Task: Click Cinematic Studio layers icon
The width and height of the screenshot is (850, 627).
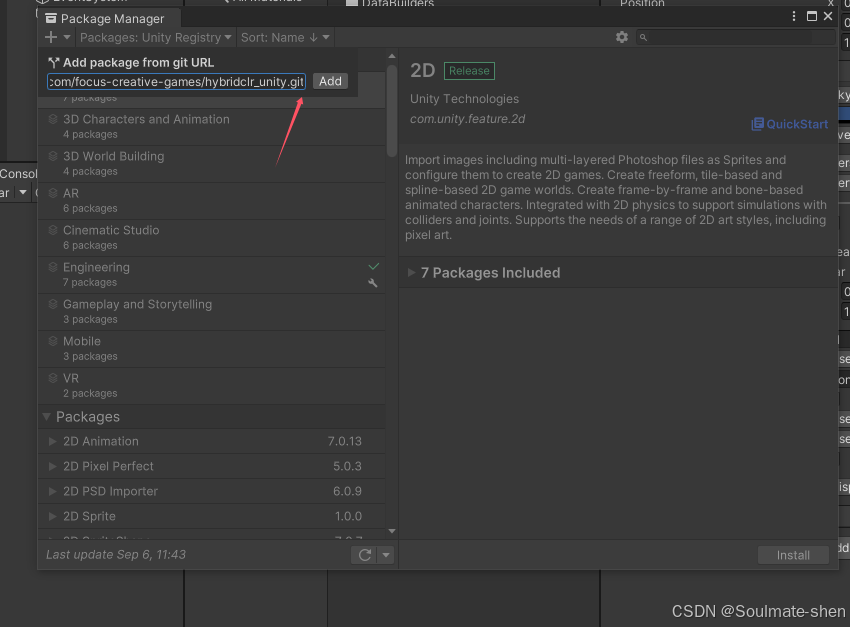Action: coord(53,230)
